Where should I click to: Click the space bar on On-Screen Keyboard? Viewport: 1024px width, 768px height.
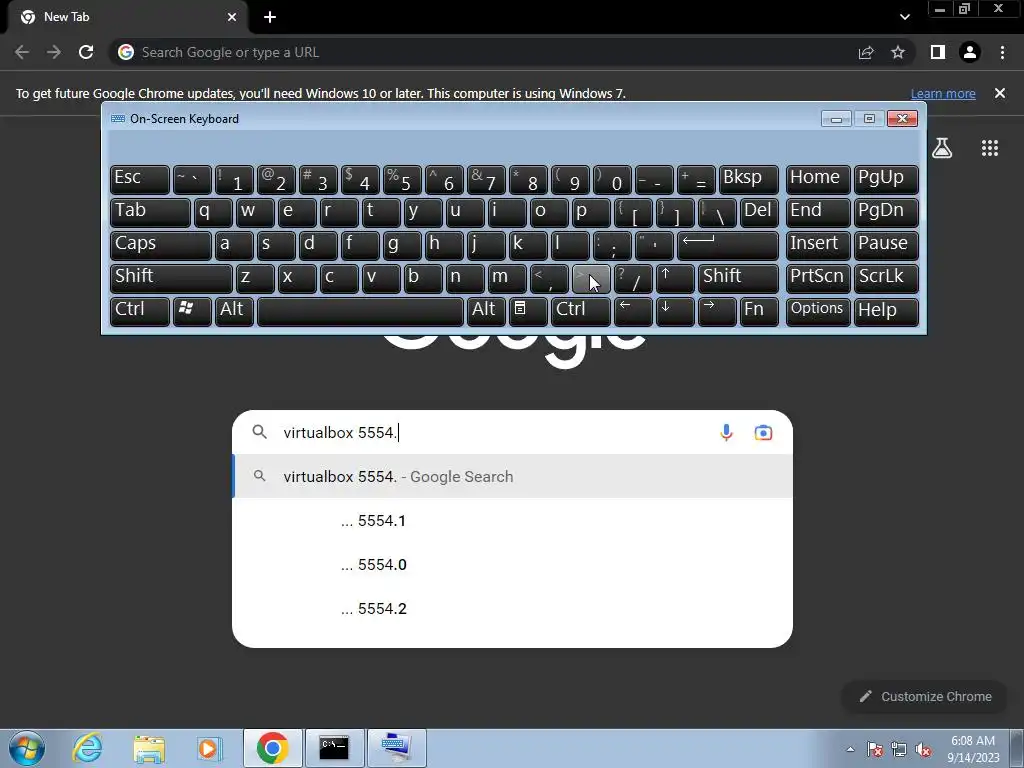point(360,312)
